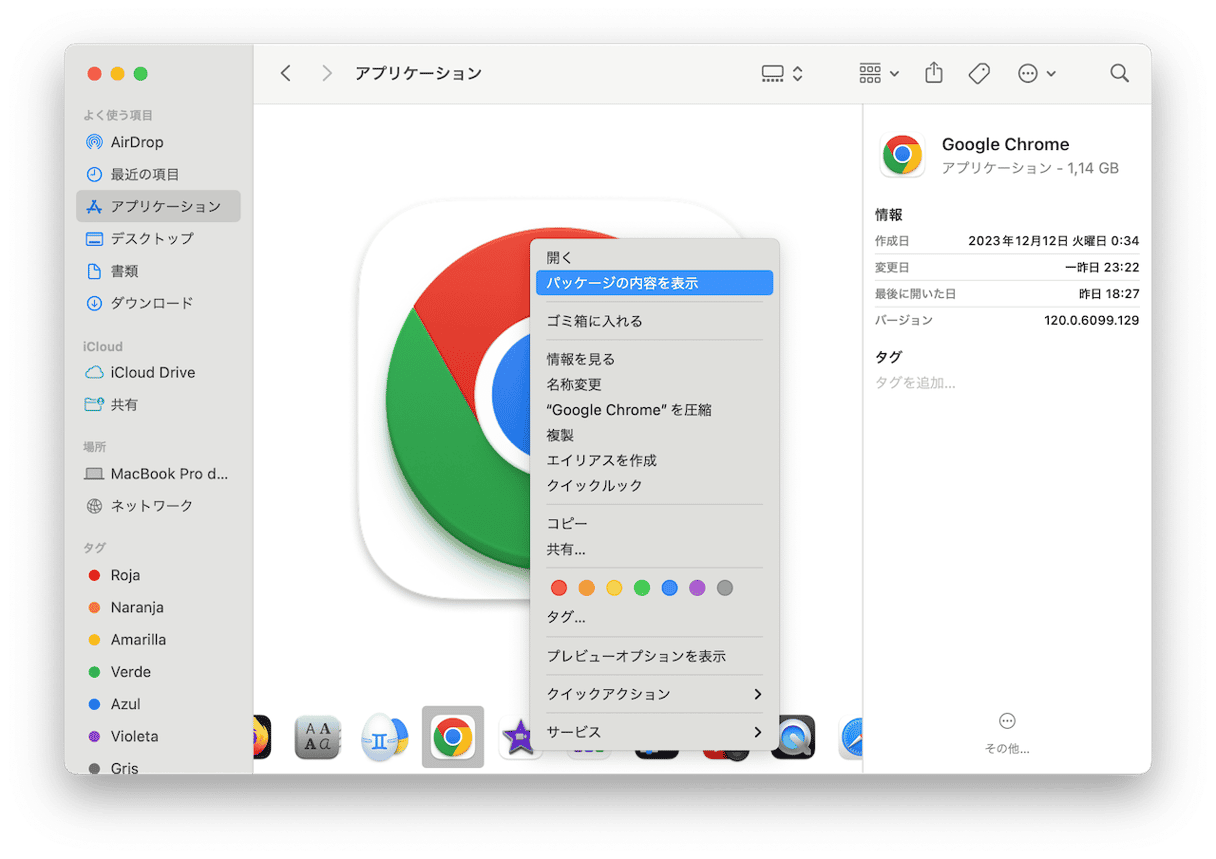Expand the クイックアクション submenu

pos(654,694)
